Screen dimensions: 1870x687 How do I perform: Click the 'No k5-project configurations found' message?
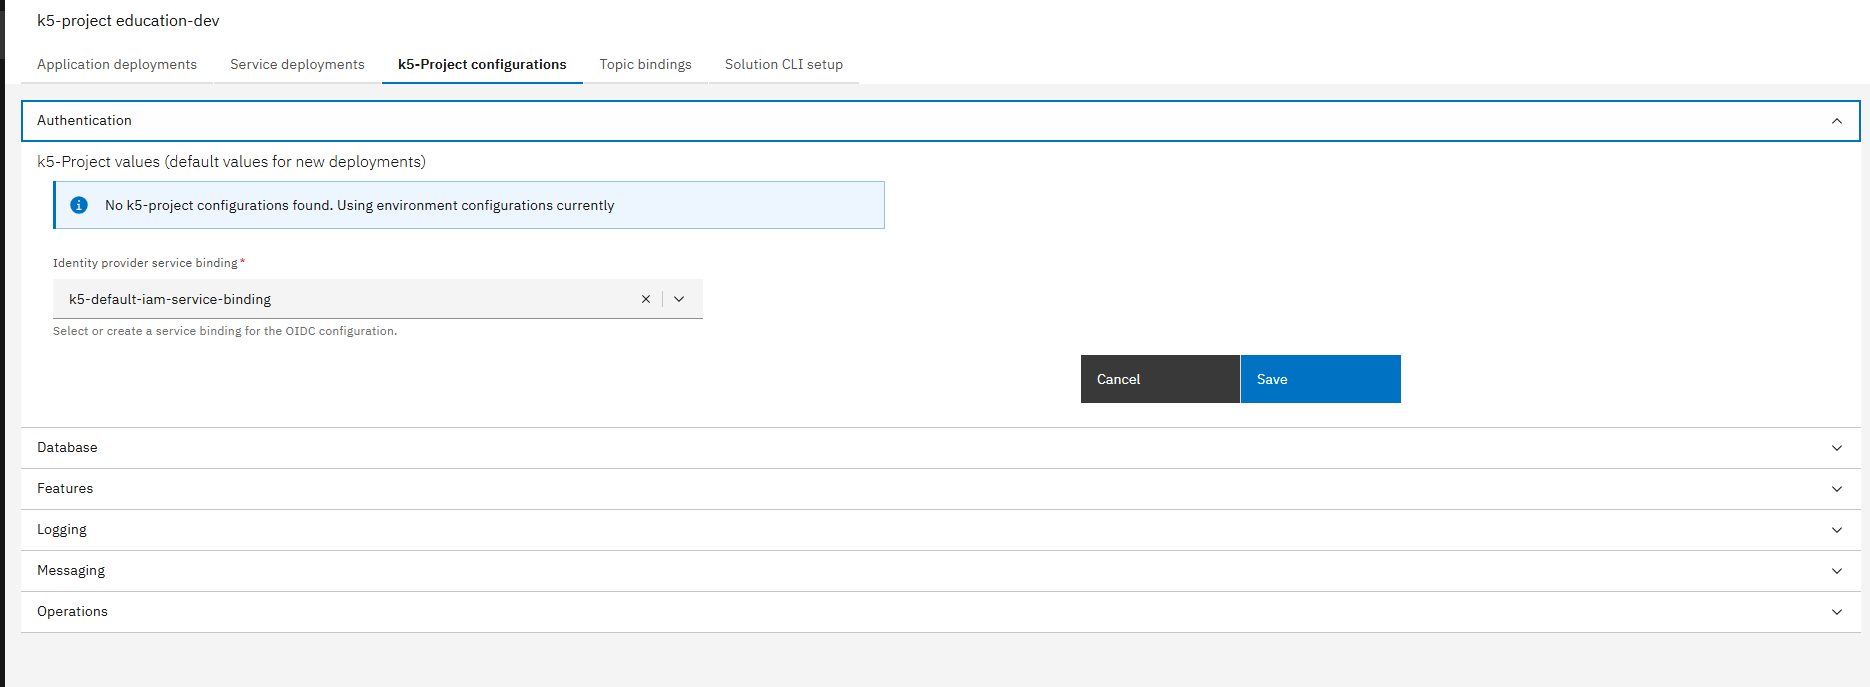coord(360,205)
